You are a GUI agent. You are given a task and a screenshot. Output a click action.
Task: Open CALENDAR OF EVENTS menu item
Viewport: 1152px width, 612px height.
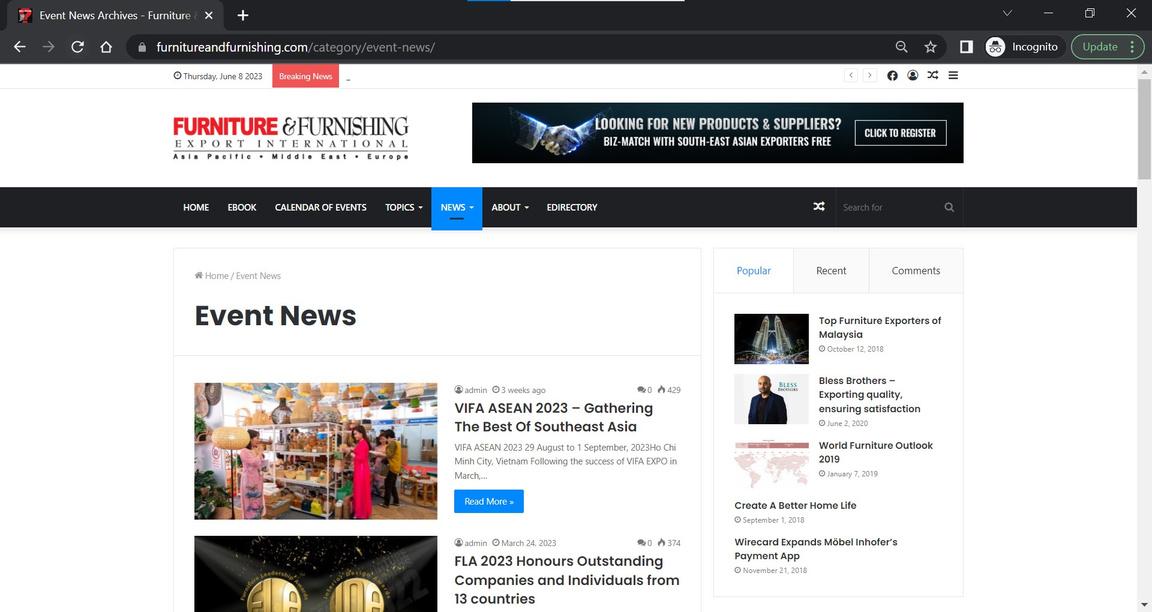click(x=320, y=207)
